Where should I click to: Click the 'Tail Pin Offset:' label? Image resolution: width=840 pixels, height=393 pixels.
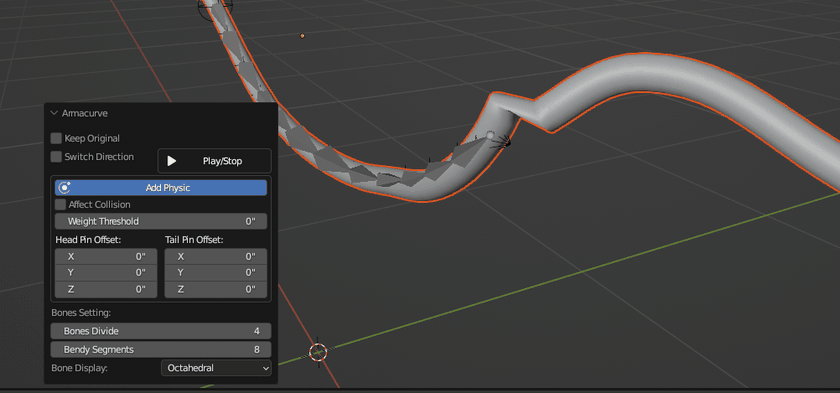point(194,240)
